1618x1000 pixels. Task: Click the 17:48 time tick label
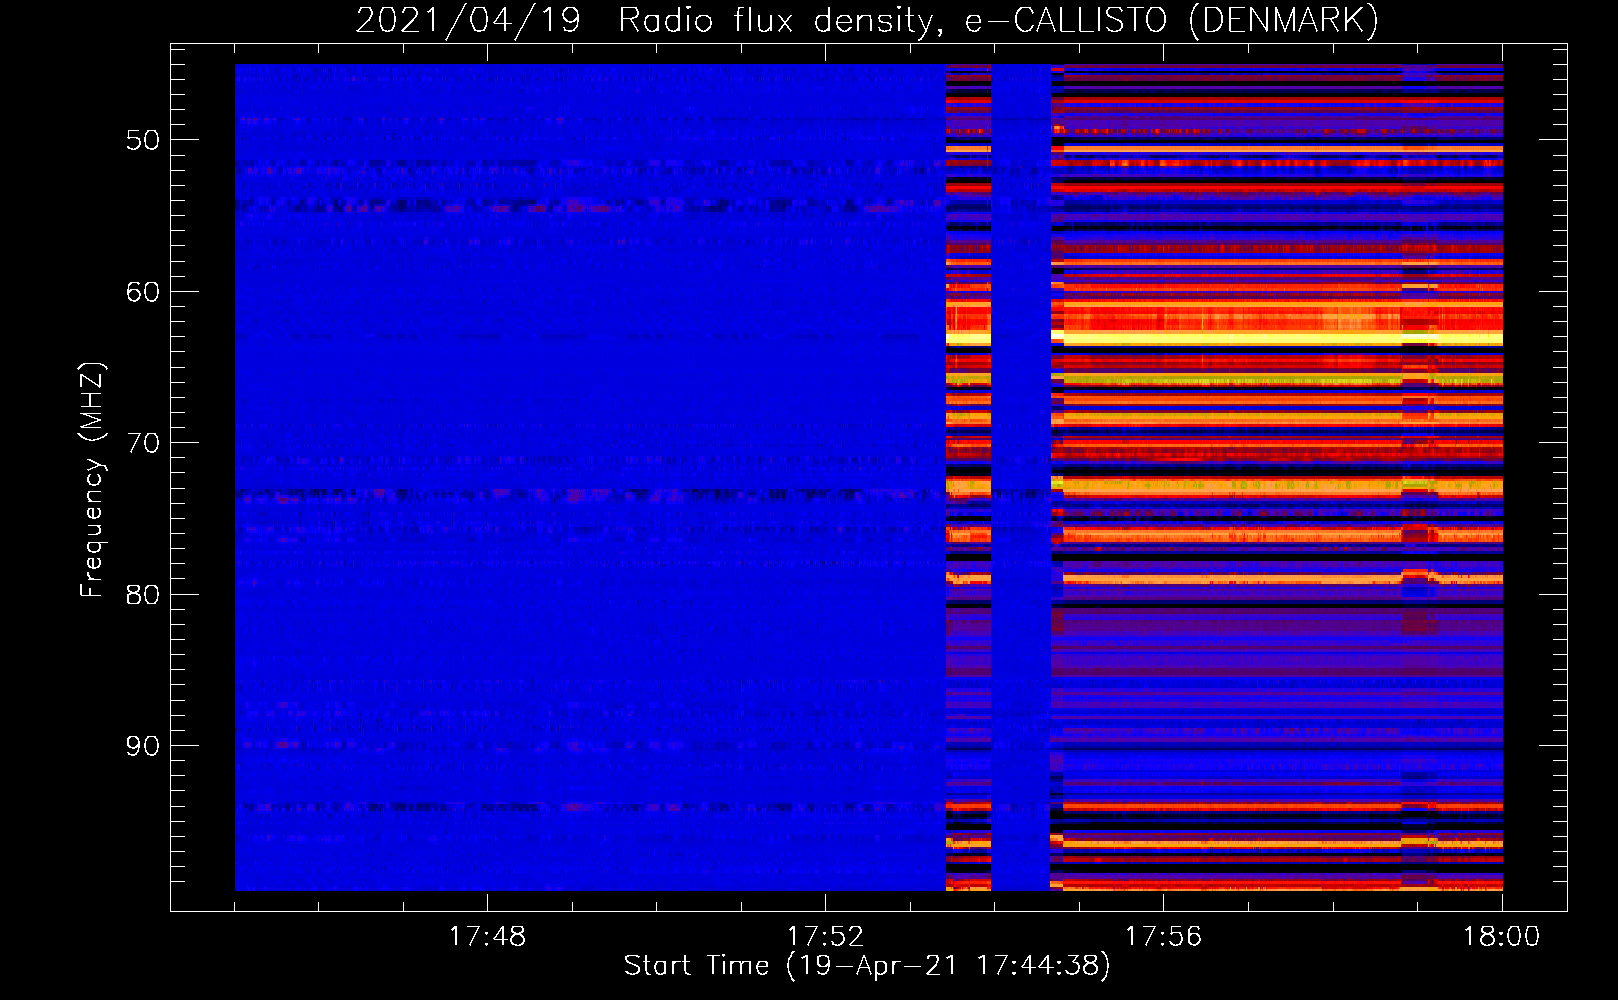tap(487, 937)
